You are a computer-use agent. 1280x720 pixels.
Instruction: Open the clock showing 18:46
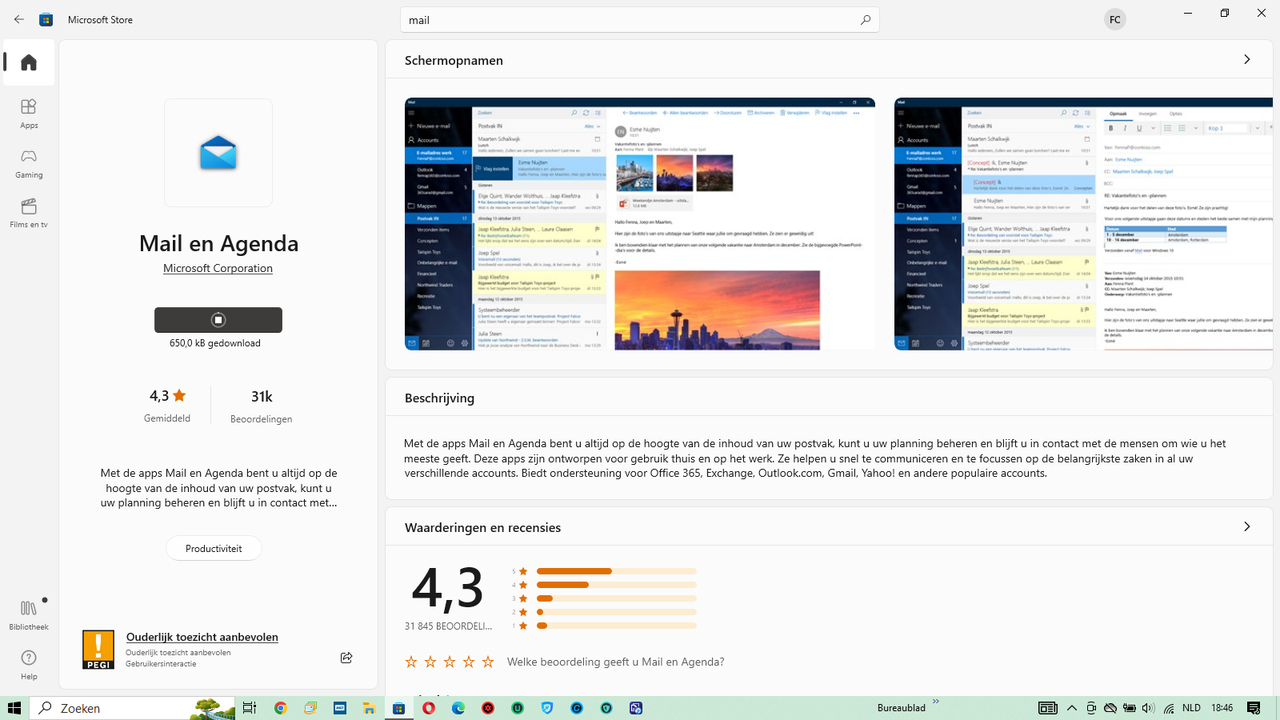(1222, 708)
